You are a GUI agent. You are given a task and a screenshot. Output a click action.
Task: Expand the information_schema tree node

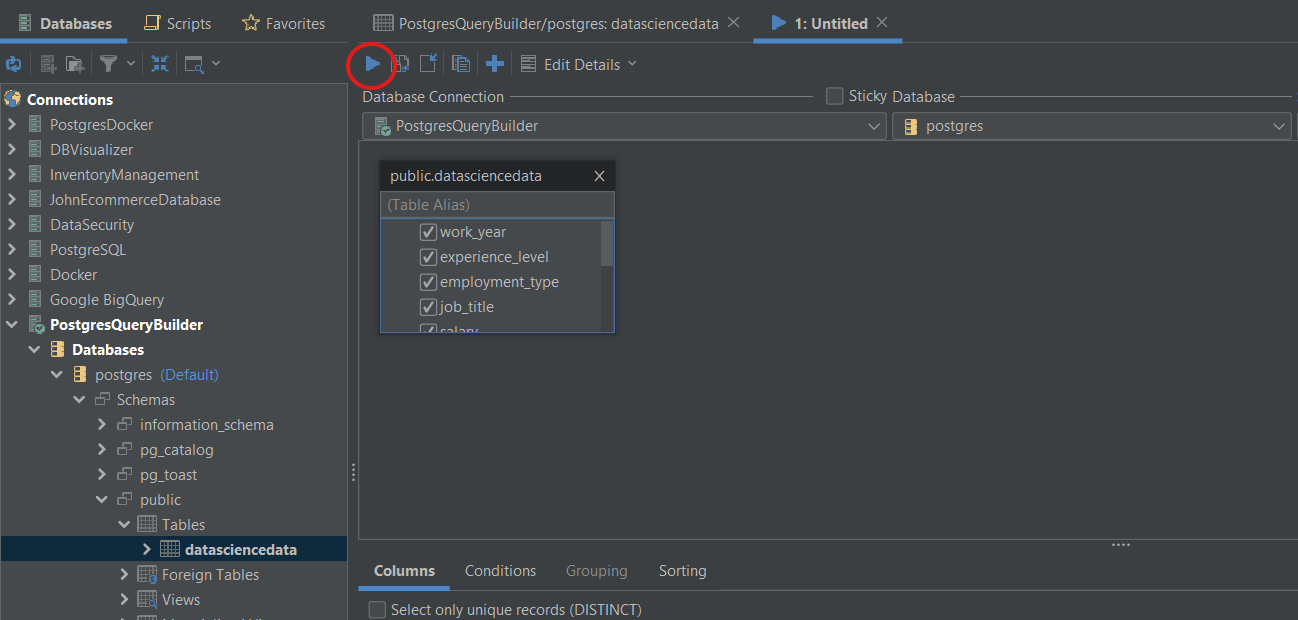click(102, 425)
